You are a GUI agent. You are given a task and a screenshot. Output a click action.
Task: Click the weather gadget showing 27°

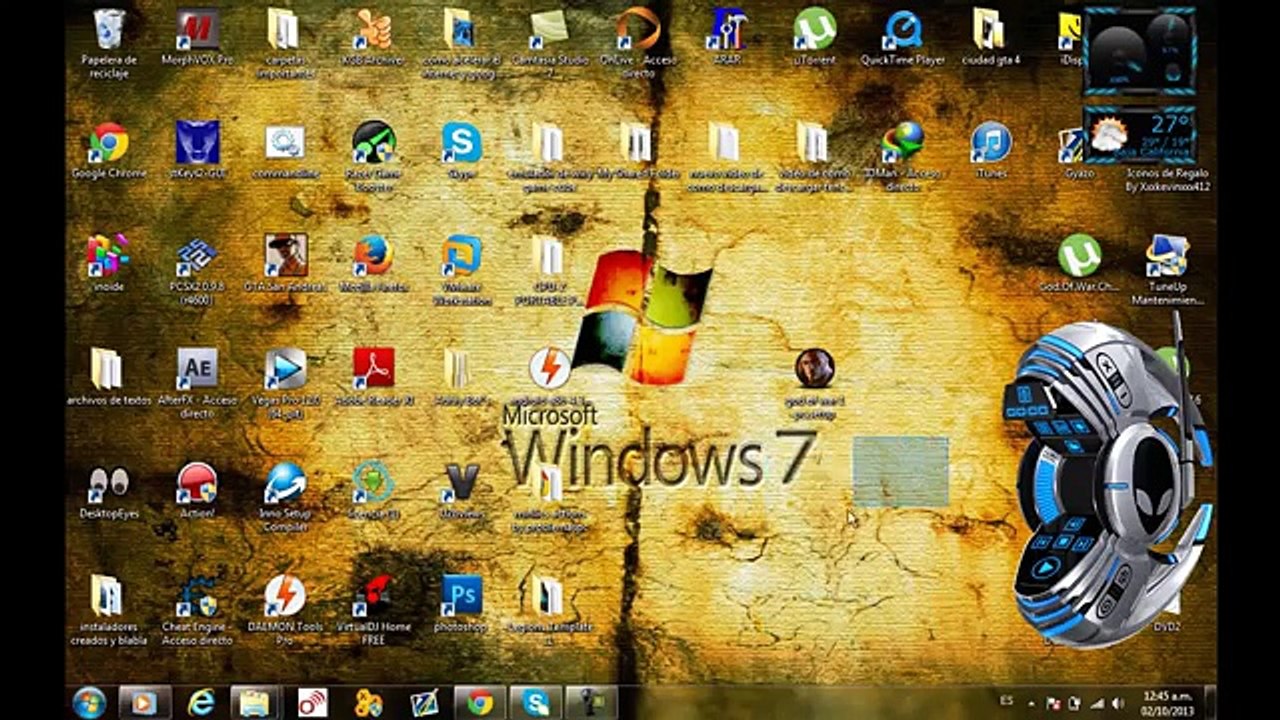tap(1140, 134)
